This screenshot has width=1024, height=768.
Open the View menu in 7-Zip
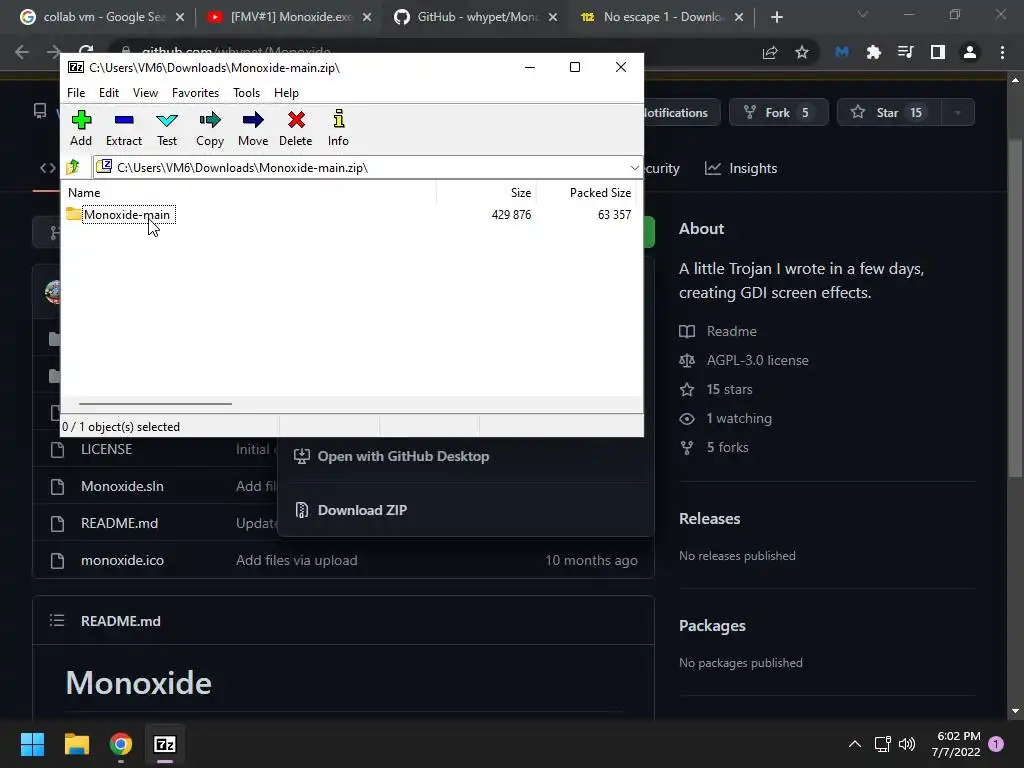click(145, 93)
